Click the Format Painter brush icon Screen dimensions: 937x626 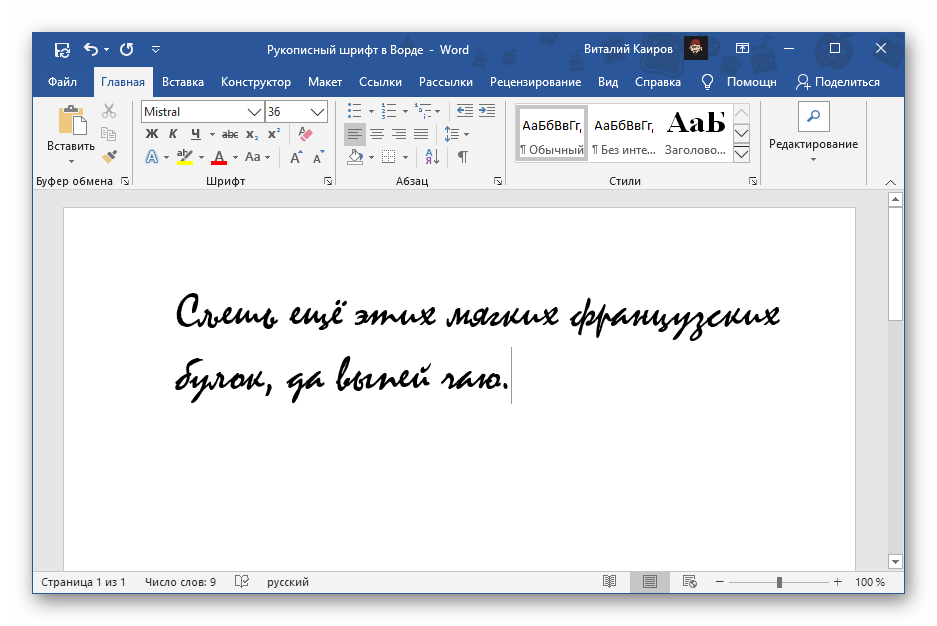pyautogui.click(x=109, y=156)
